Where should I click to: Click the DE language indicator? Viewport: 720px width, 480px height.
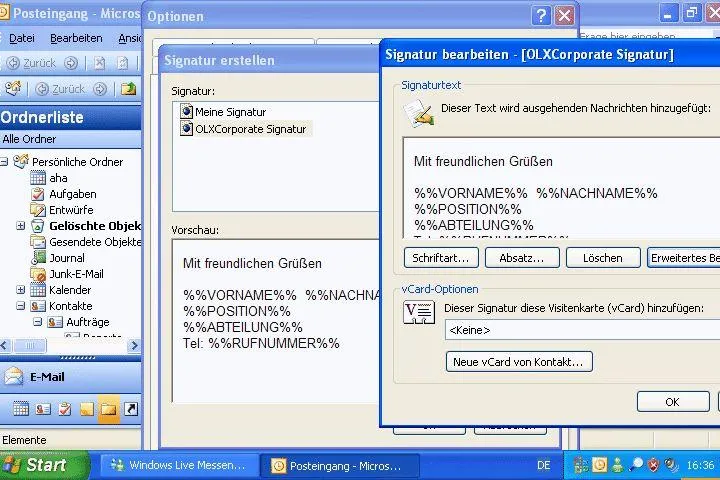click(544, 465)
